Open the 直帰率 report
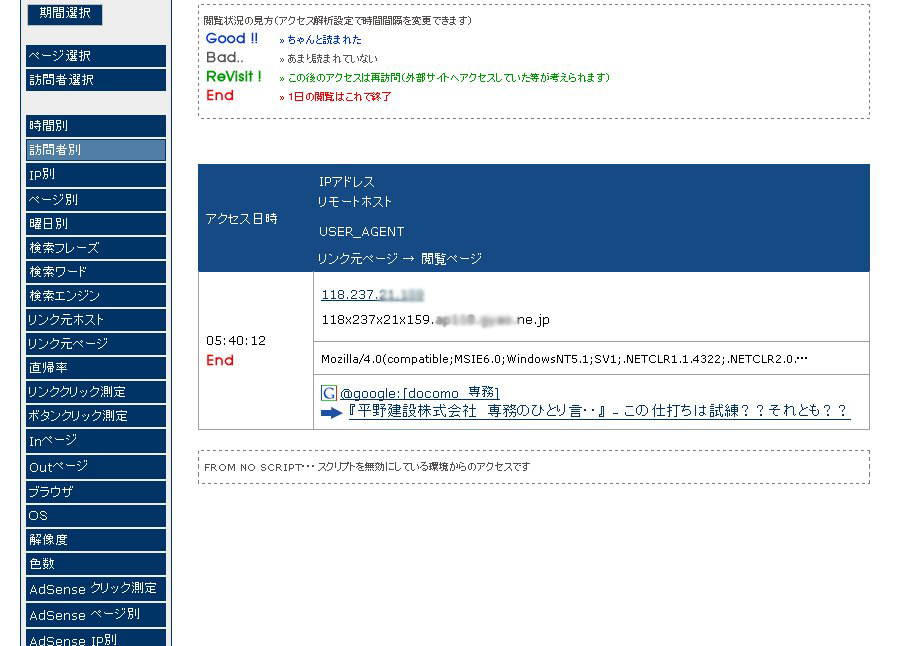The width and height of the screenshot is (907, 646). pyautogui.click(x=96, y=368)
